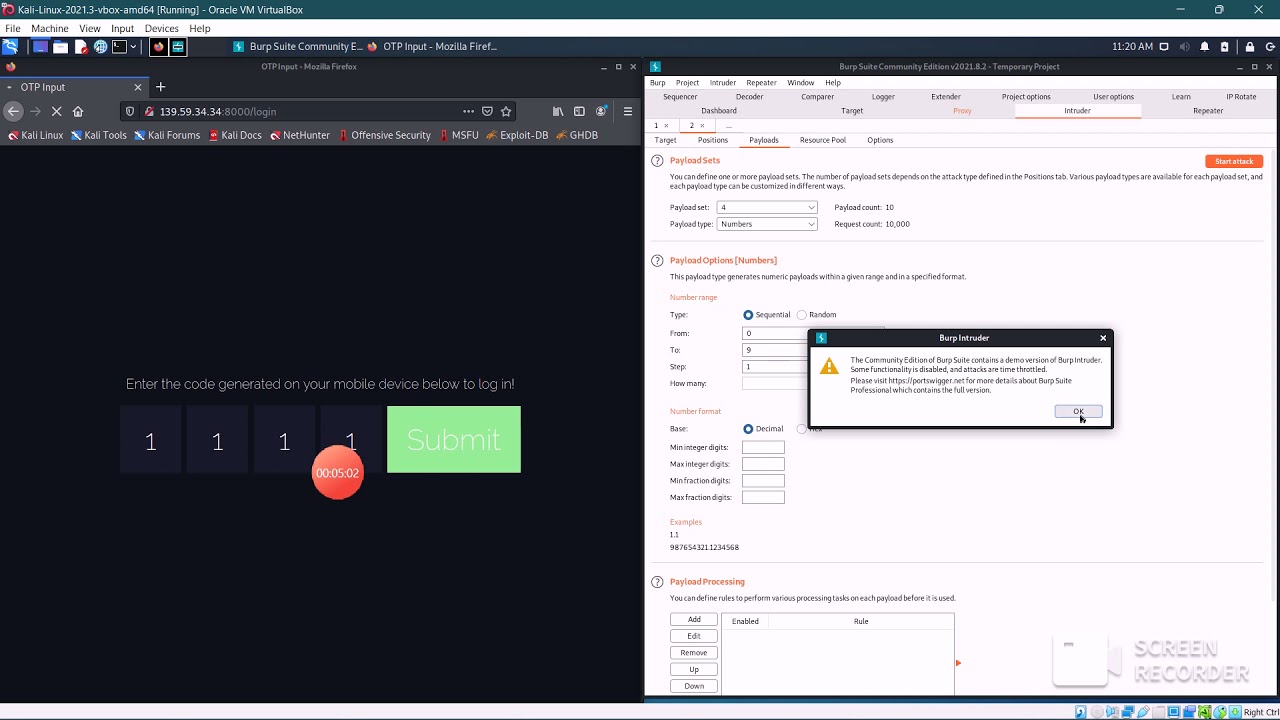Image resolution: width=1280 pixels, height=720 pixels.
Task: Select the Sequential radio button
Action: click(x=748, y=315)
